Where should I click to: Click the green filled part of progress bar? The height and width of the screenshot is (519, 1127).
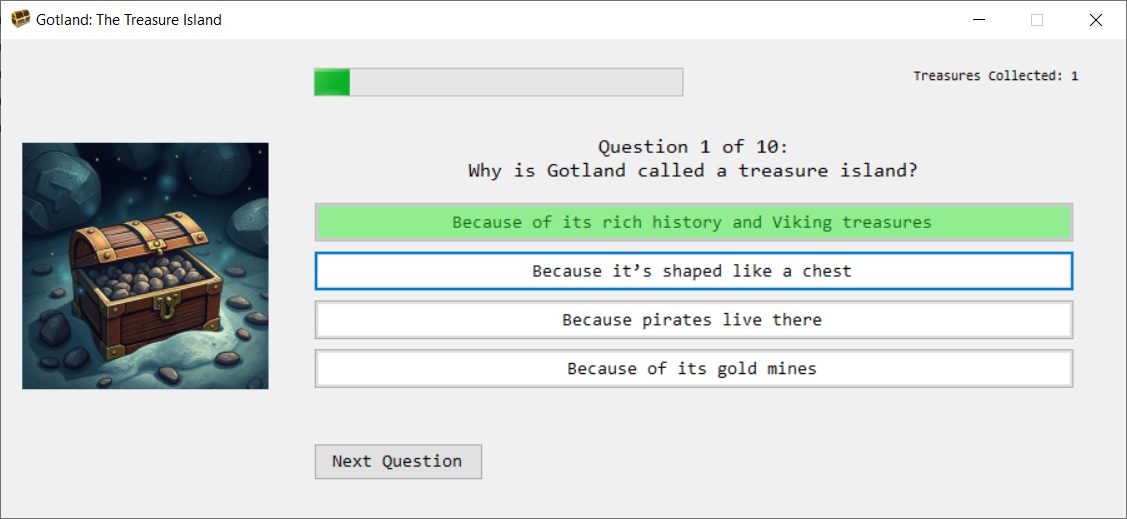click(332, 82)
